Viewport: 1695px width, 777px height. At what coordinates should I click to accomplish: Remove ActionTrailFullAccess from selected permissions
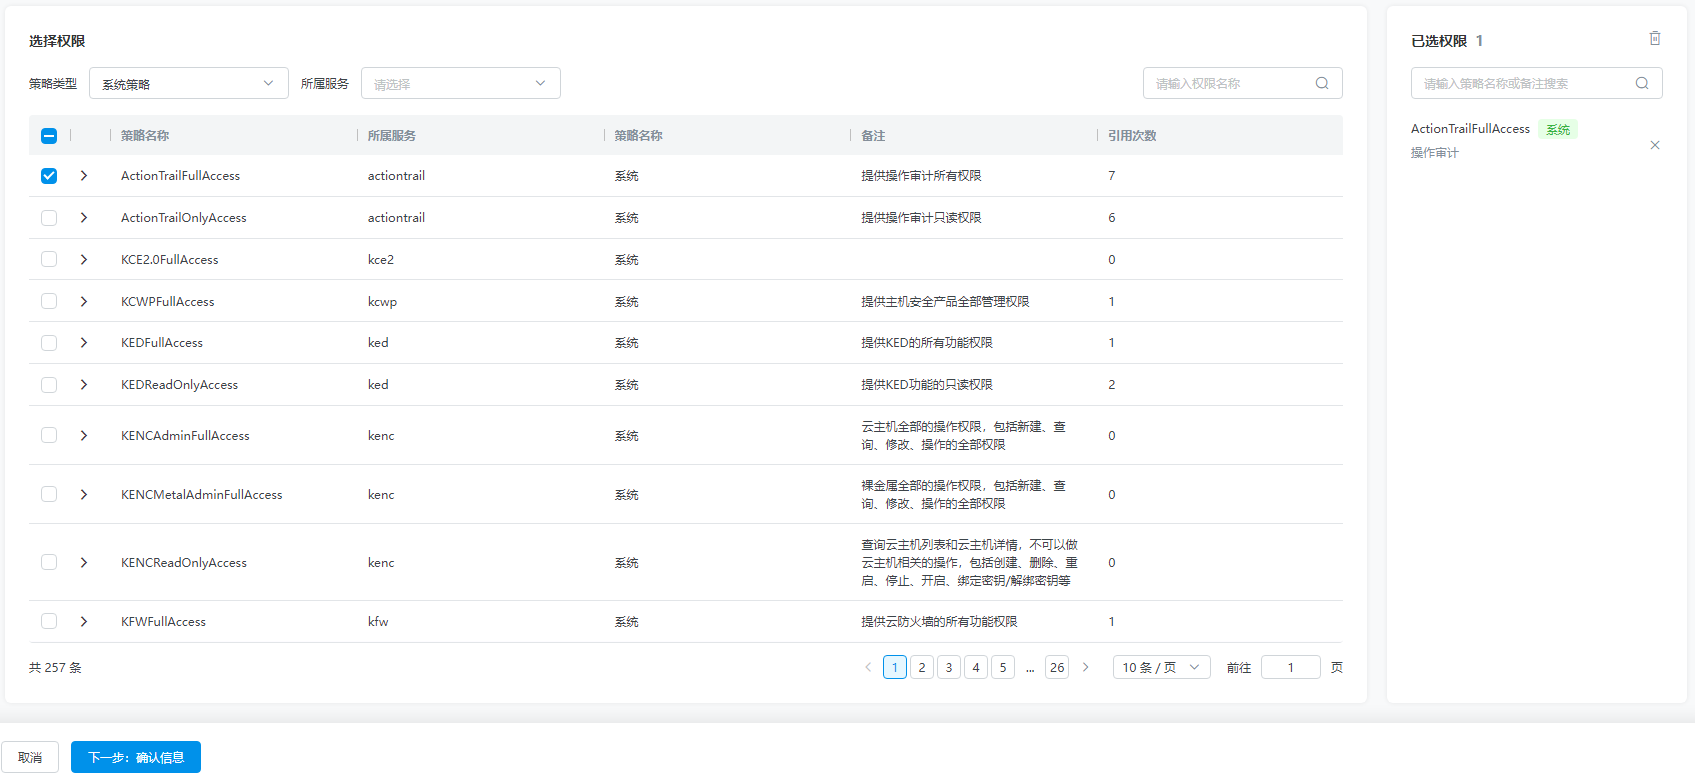(1654, 145)
